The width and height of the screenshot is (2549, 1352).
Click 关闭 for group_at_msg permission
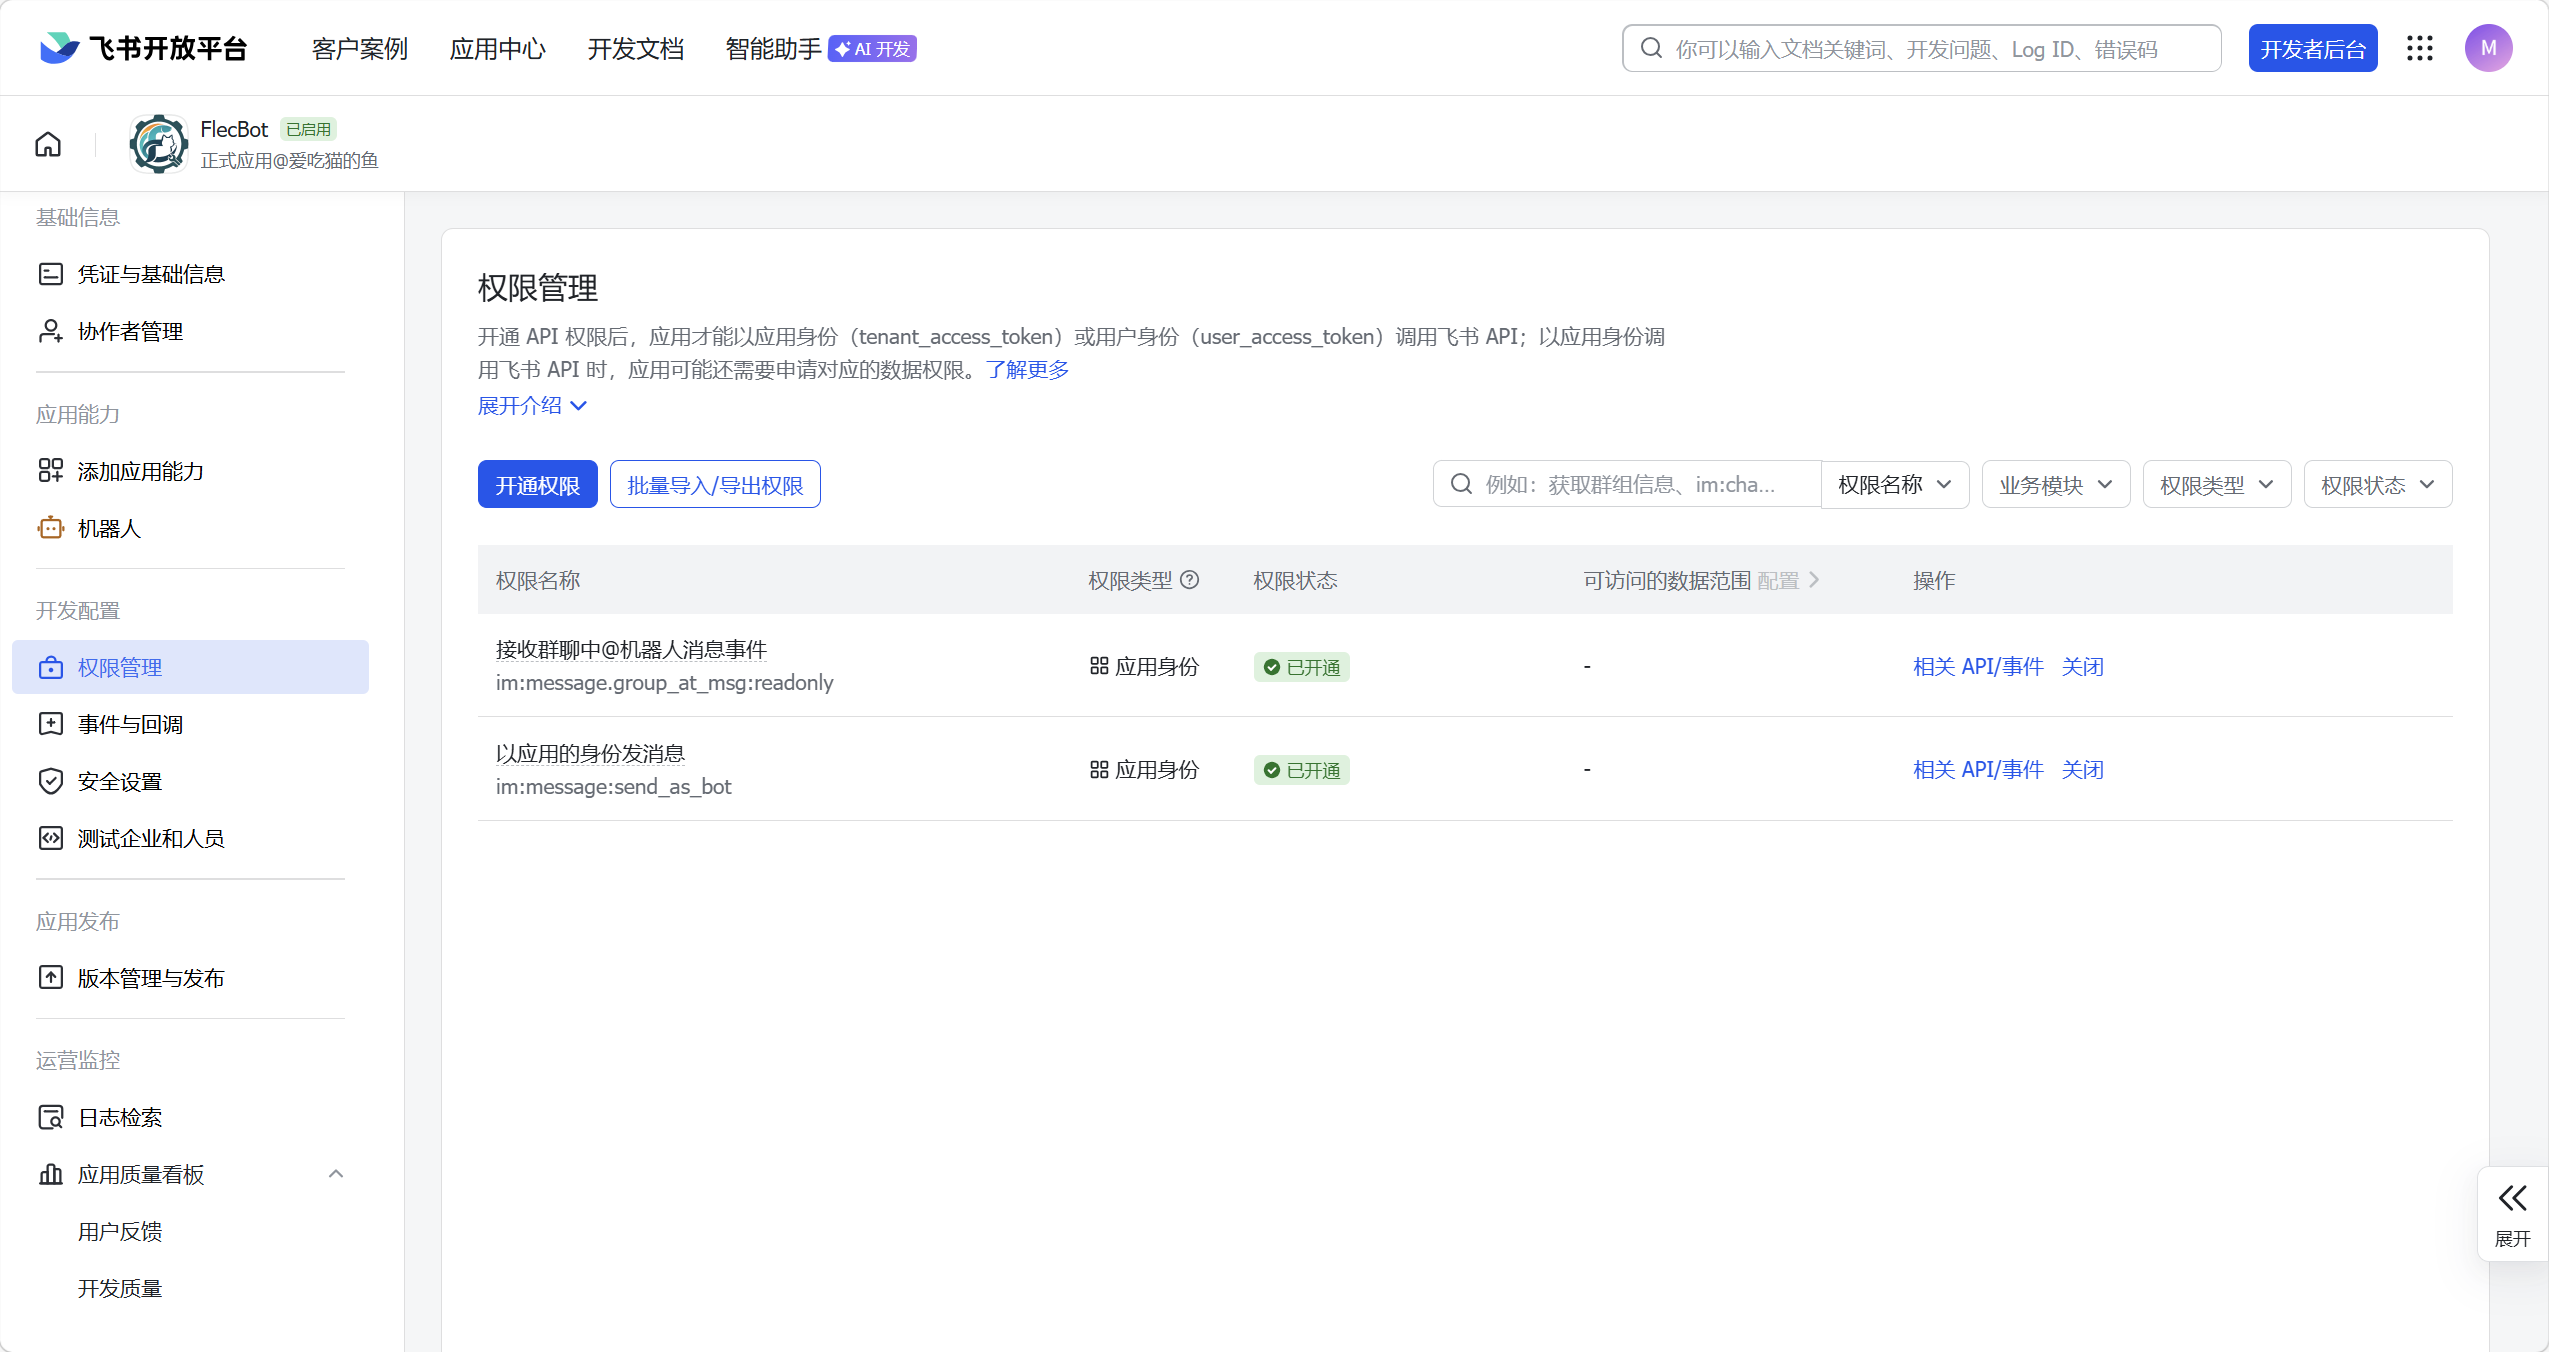click(2083, 666)
